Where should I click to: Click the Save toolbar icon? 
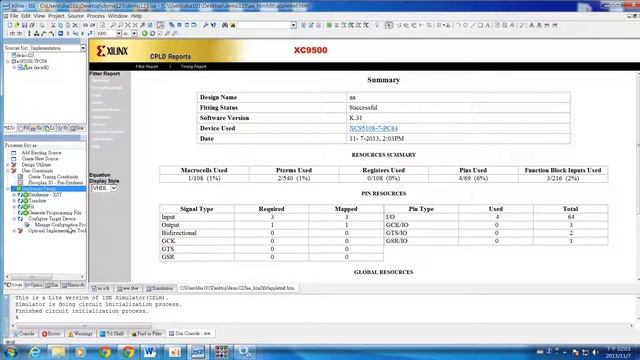(24, 25)
